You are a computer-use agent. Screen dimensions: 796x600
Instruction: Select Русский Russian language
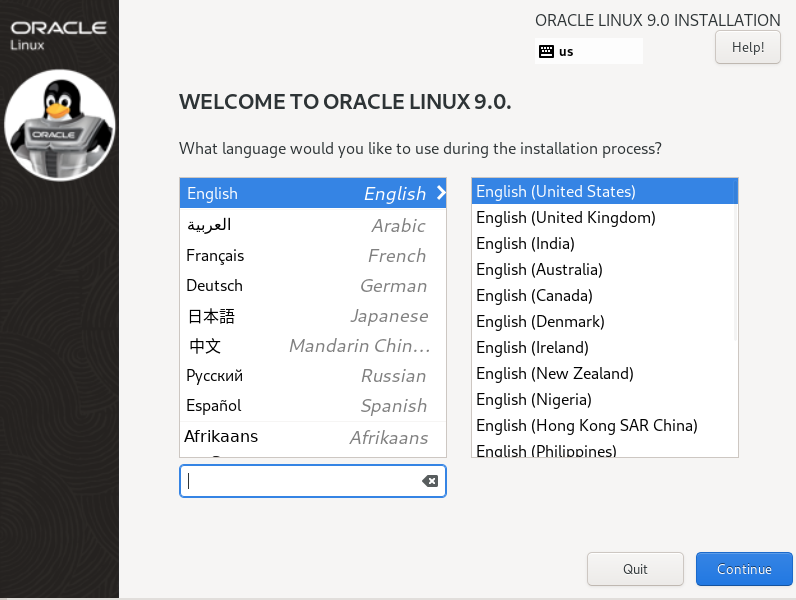pos(313,376)
